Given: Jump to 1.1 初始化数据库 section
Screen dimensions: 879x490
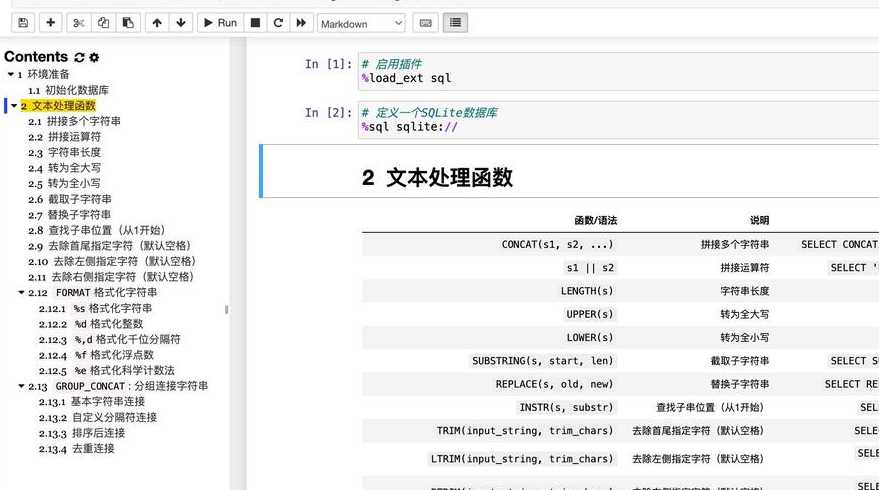Looking at the screenshot, I should point(68,90).
